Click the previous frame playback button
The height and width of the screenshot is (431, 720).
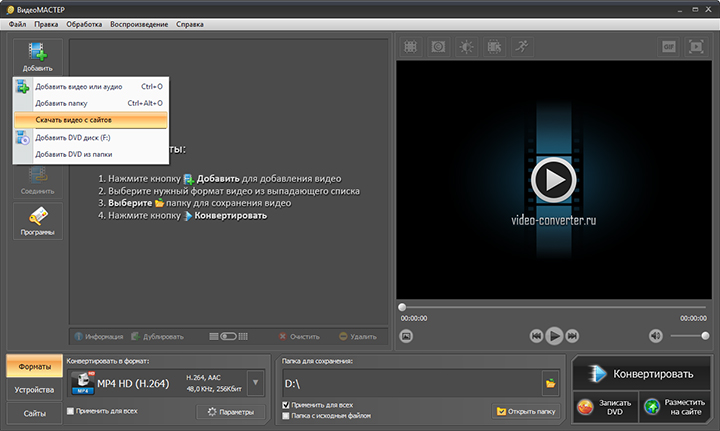coord(536,336)
